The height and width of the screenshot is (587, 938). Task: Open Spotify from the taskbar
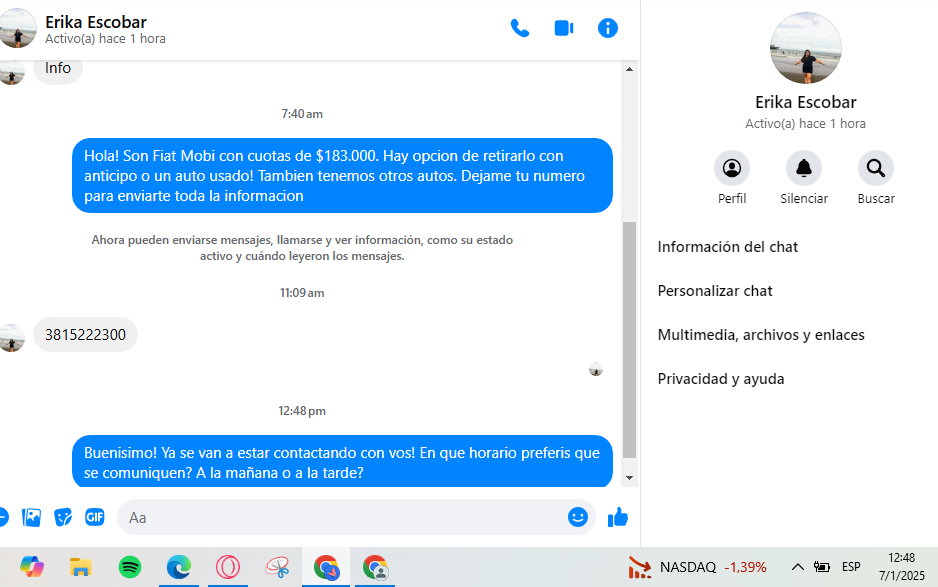(x=130, y=567)
